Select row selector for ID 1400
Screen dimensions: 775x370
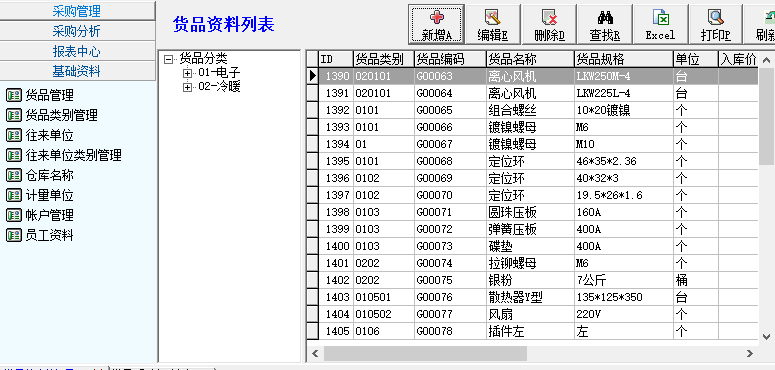[x=312, y=246]
